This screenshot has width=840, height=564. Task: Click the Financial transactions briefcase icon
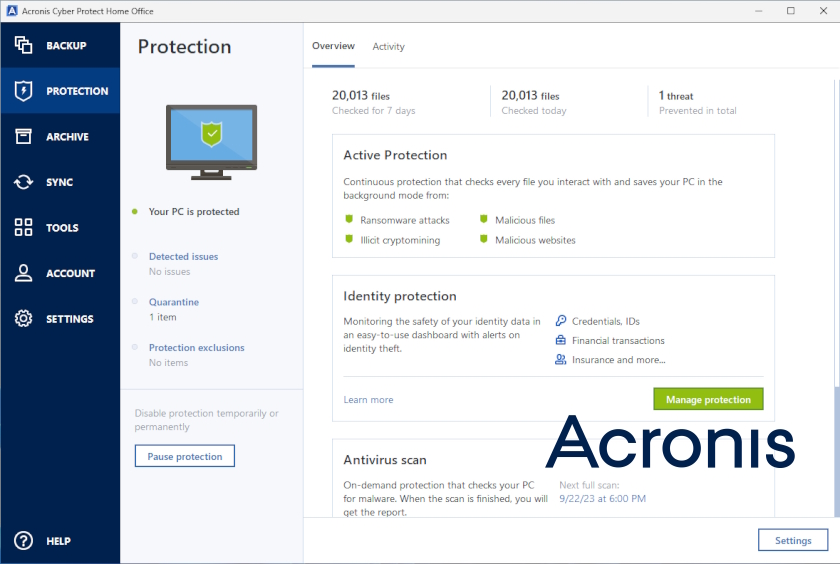(560, 340)
